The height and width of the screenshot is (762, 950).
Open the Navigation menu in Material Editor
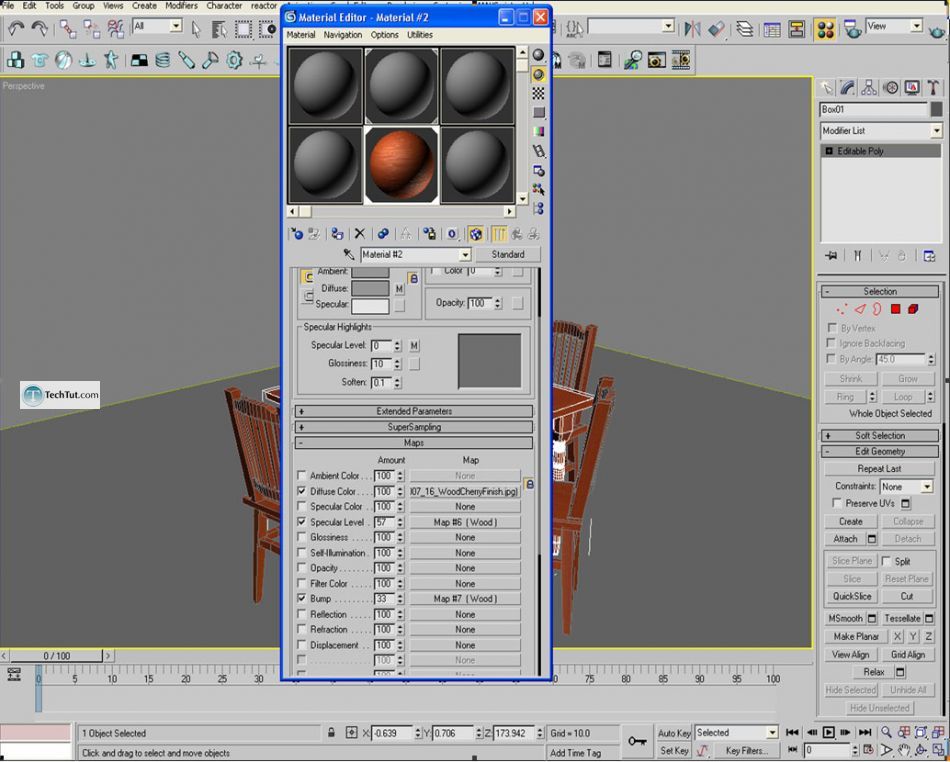(342, 35)
